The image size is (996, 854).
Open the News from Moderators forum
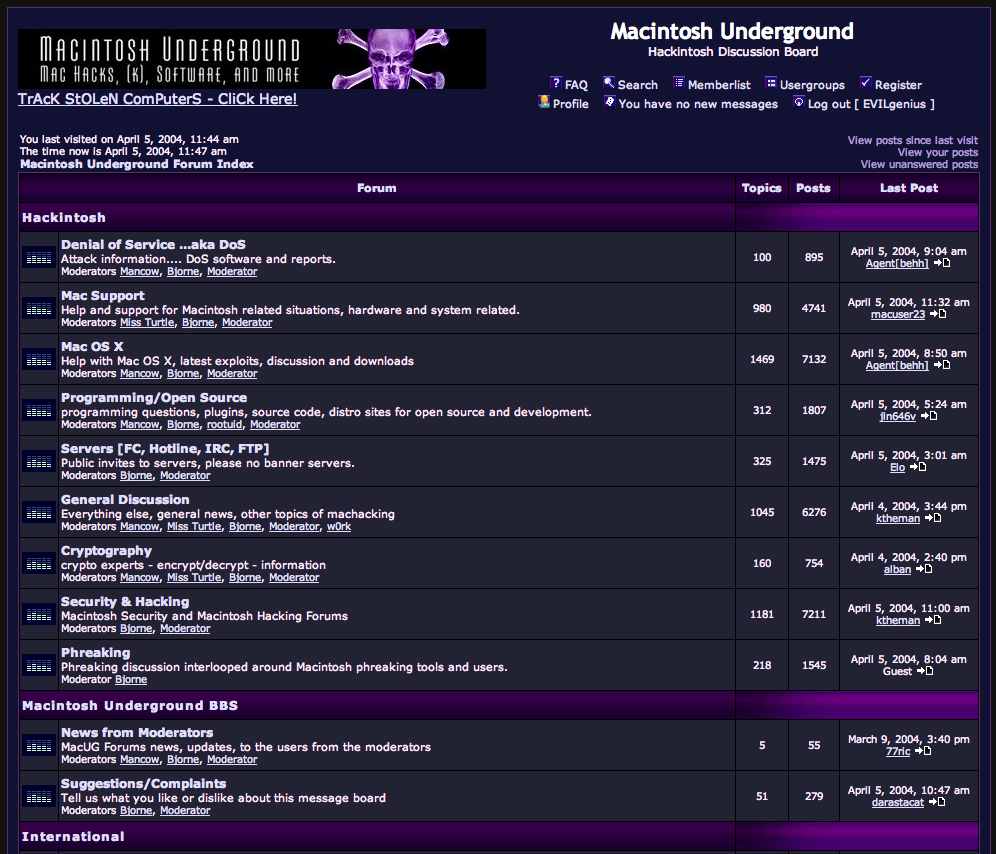pos(137,733)
